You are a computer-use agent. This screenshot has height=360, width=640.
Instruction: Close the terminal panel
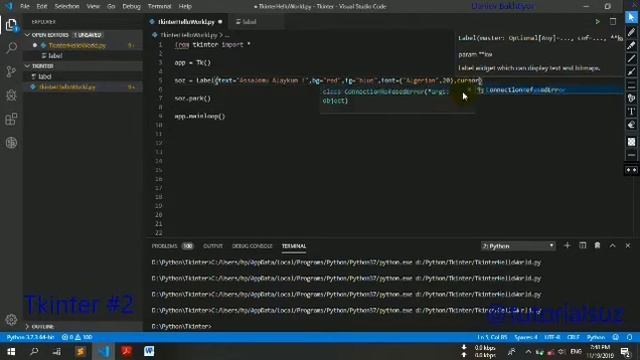[x=628, y=246]
